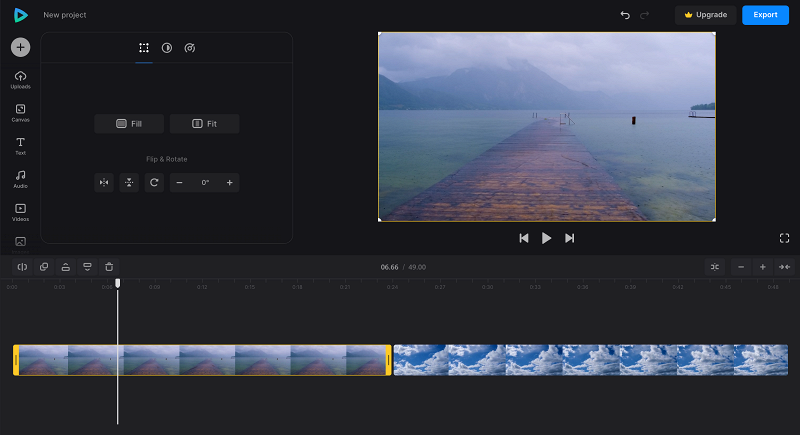Click the Fit button
The height and width of the screenshot is (435, 800).
coord(205,124)
